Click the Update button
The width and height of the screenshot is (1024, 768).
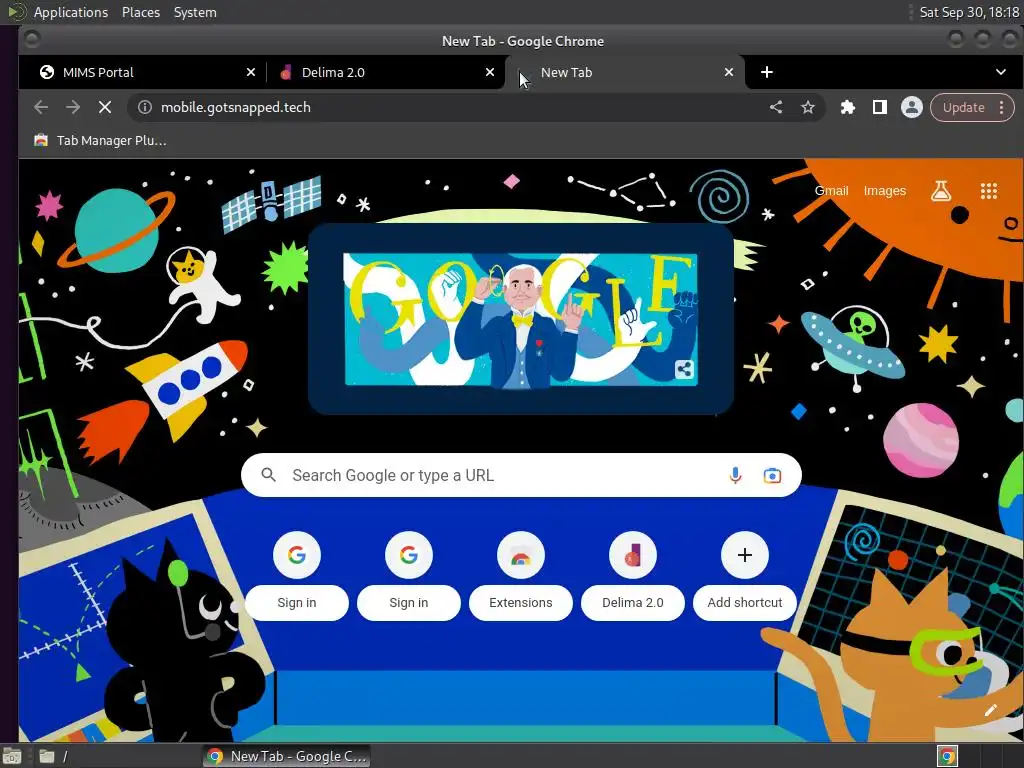963,108
